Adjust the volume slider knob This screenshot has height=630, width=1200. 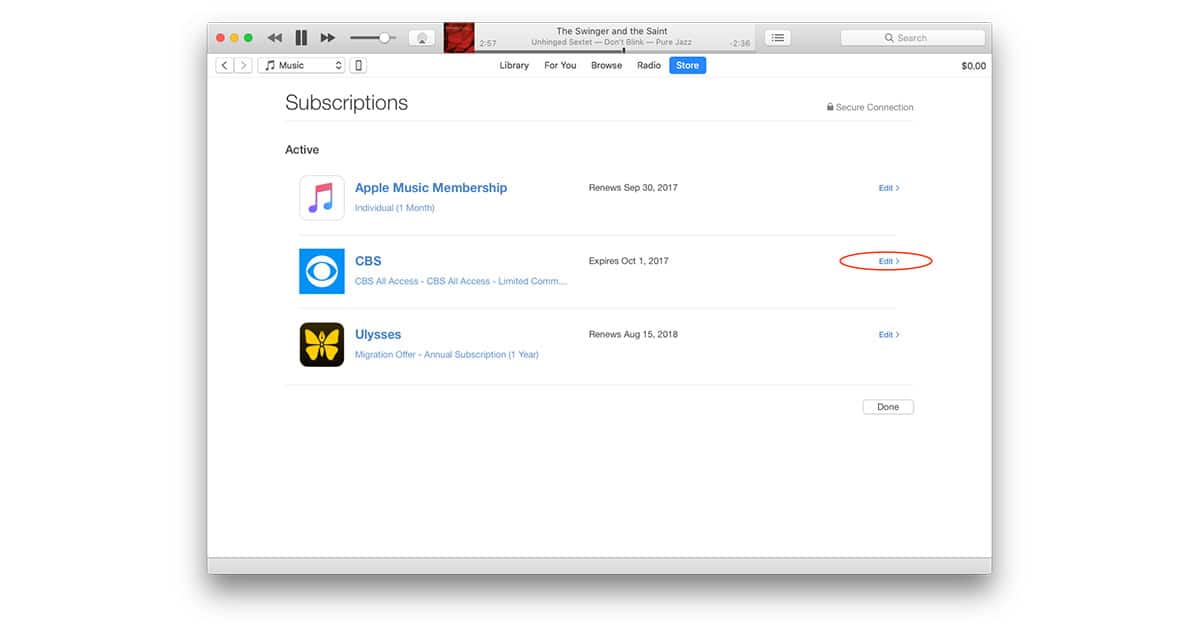coord(383,38)
